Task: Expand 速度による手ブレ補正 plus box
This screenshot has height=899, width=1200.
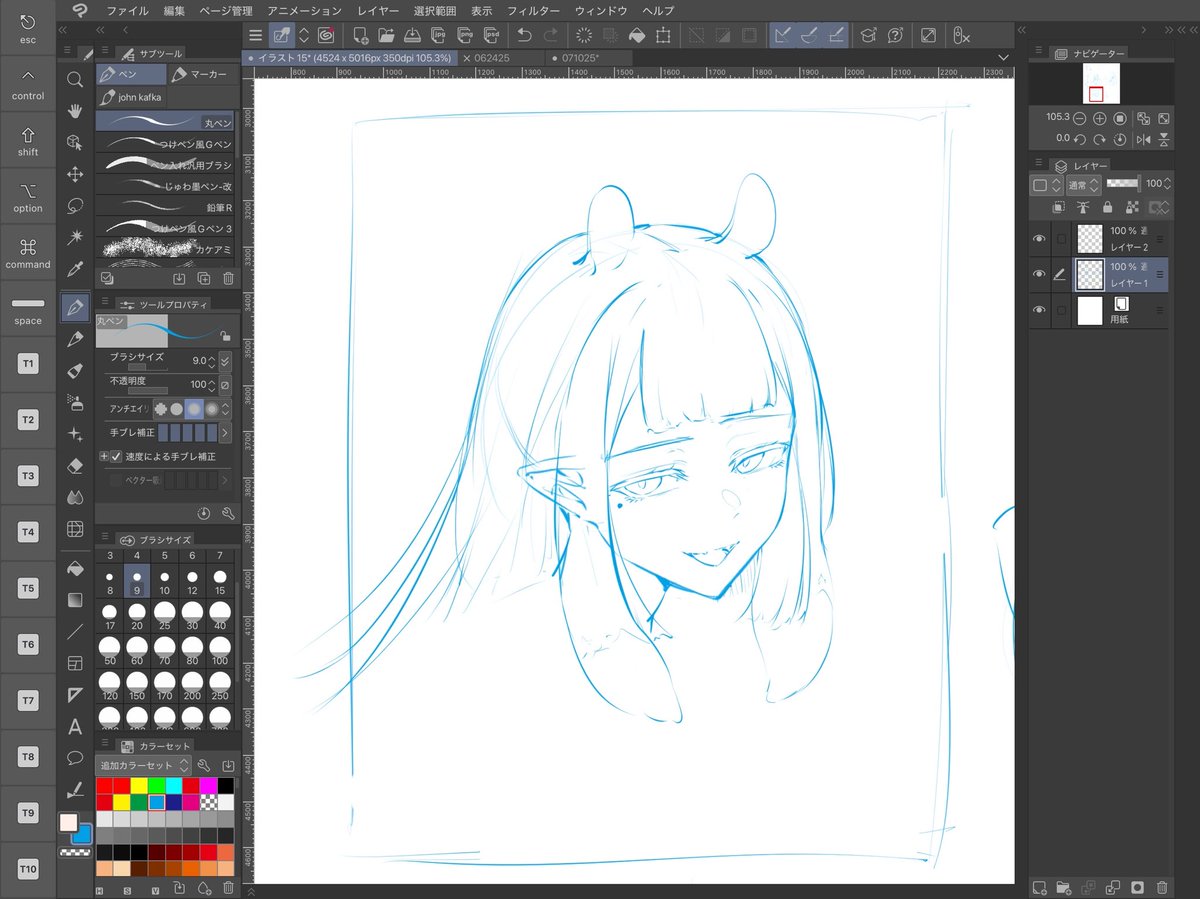Action: 104,457
